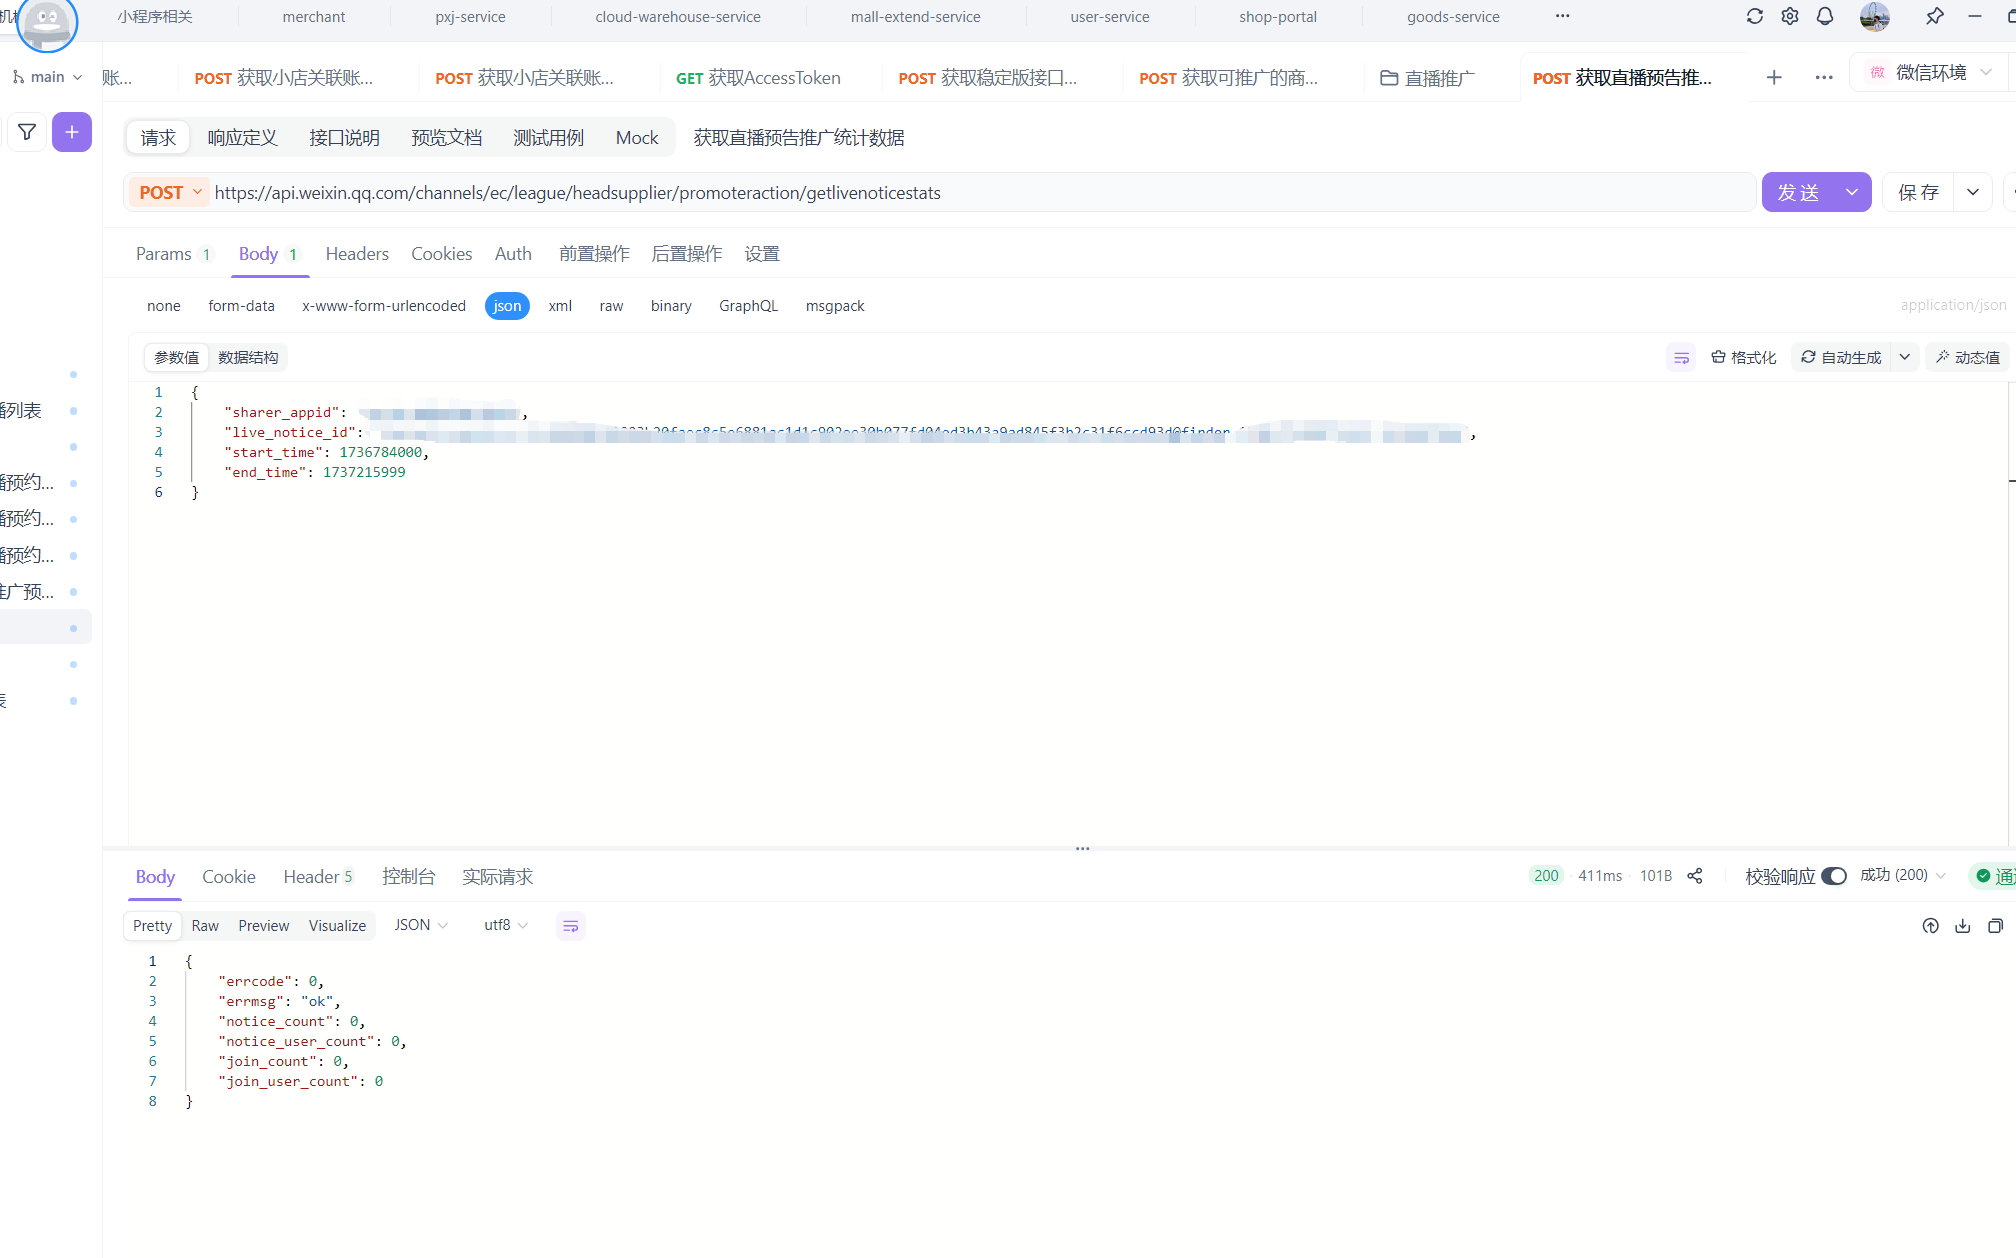
Task: Open the POST method dropdown
Action: [170, 192]
